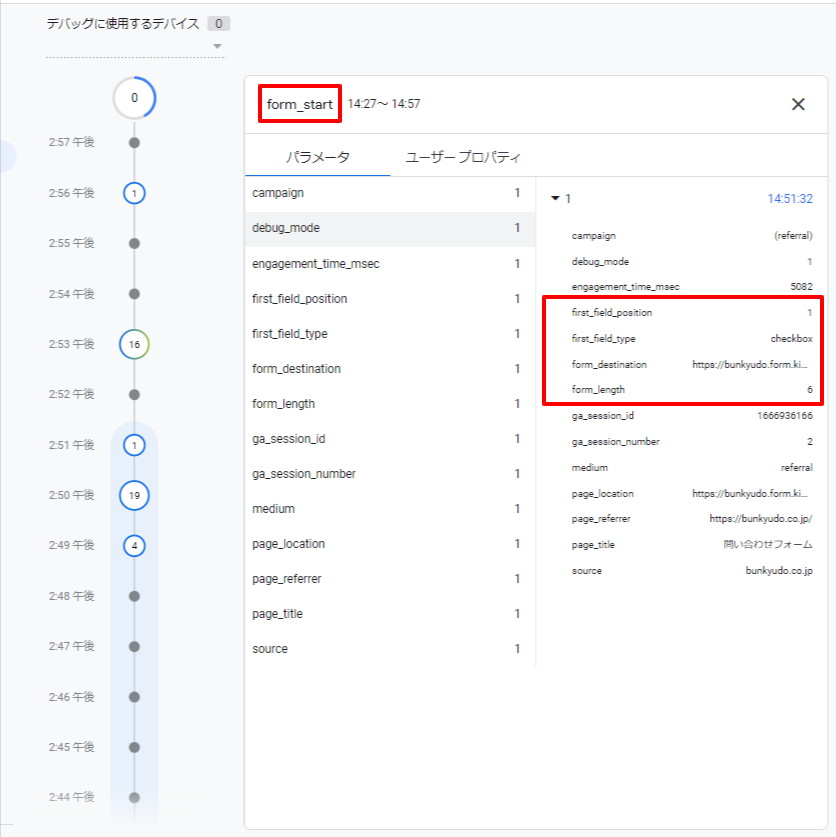Click the 2:52 午後 timeline dot
836x837 pixels.
[135, 394]
